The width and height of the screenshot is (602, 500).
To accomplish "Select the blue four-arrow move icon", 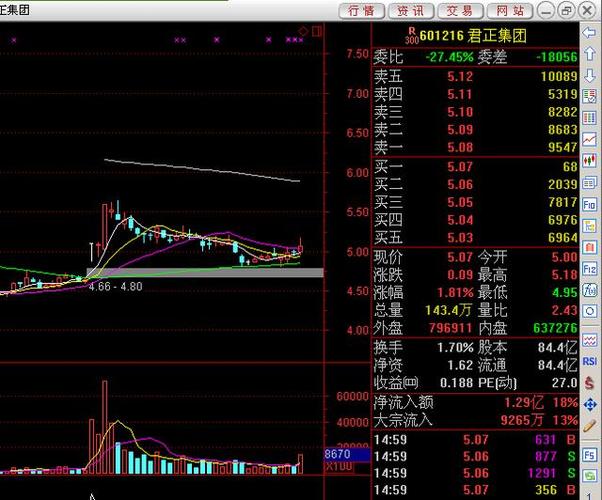I will (x=589, y=404).
